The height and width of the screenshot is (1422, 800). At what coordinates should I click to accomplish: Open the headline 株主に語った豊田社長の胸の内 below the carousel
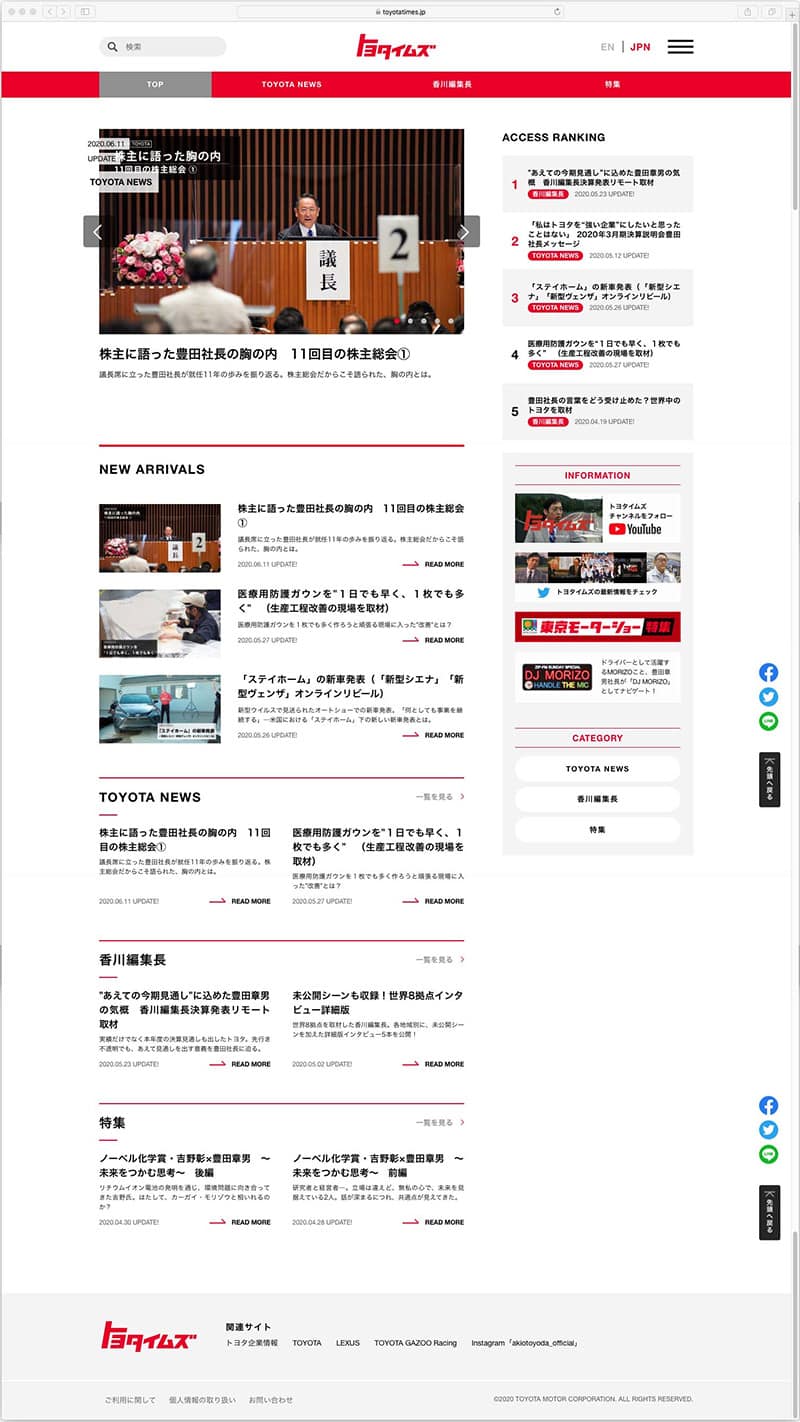(255, 354)
